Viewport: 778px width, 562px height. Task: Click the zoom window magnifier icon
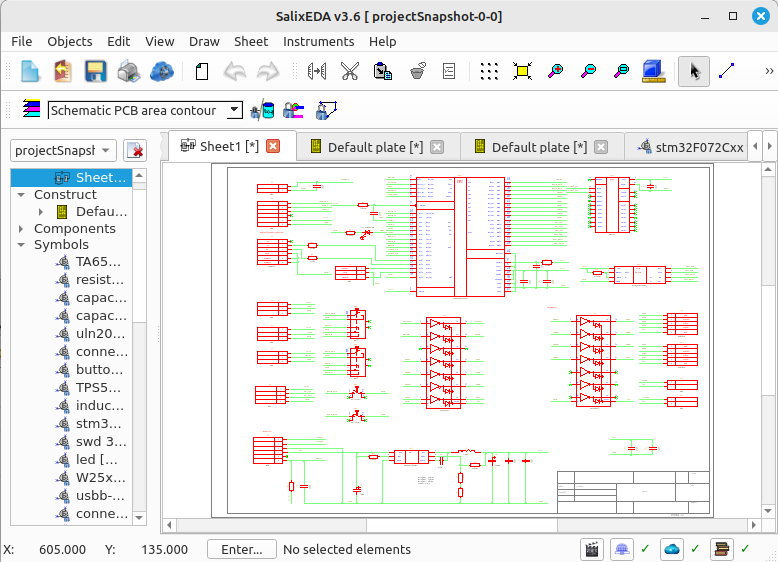tap(621, 71)
